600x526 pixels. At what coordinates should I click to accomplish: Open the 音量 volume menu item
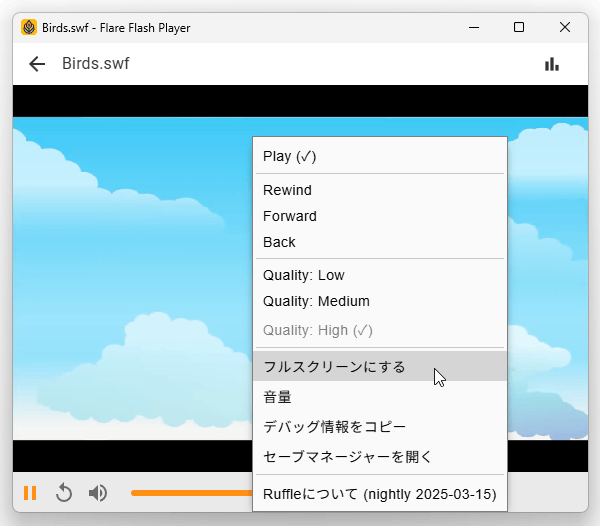coord(380,397)
